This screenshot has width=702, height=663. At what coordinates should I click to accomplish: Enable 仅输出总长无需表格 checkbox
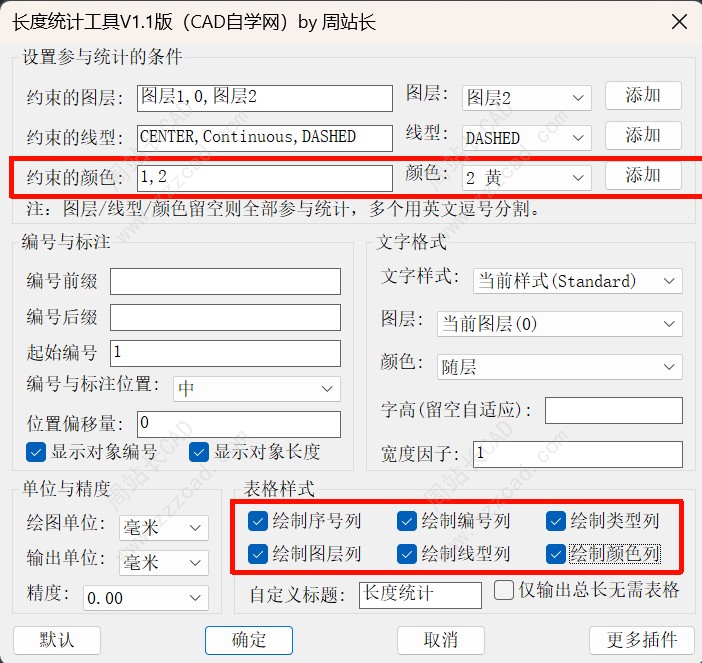(504, 589)
